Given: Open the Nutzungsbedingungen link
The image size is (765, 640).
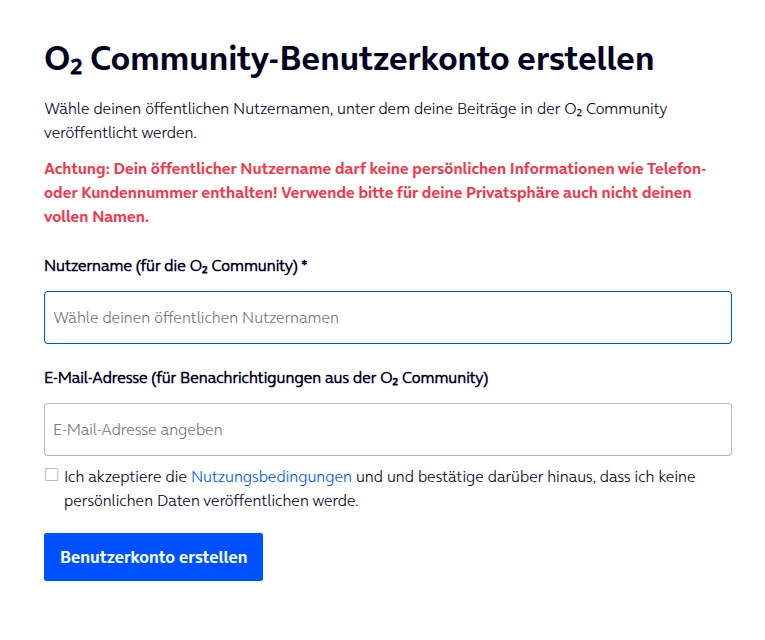Looking at the screenshot, I should pos(271,477).
